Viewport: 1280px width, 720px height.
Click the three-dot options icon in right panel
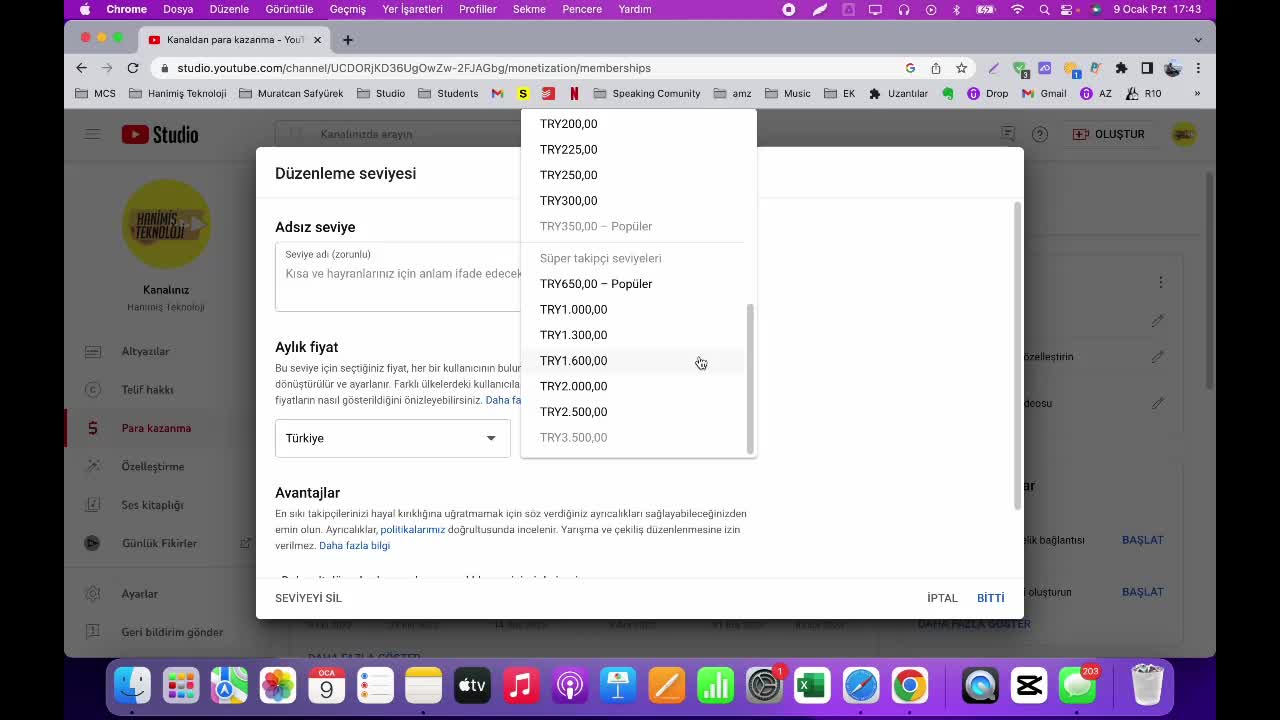[x=1160, y=283]
